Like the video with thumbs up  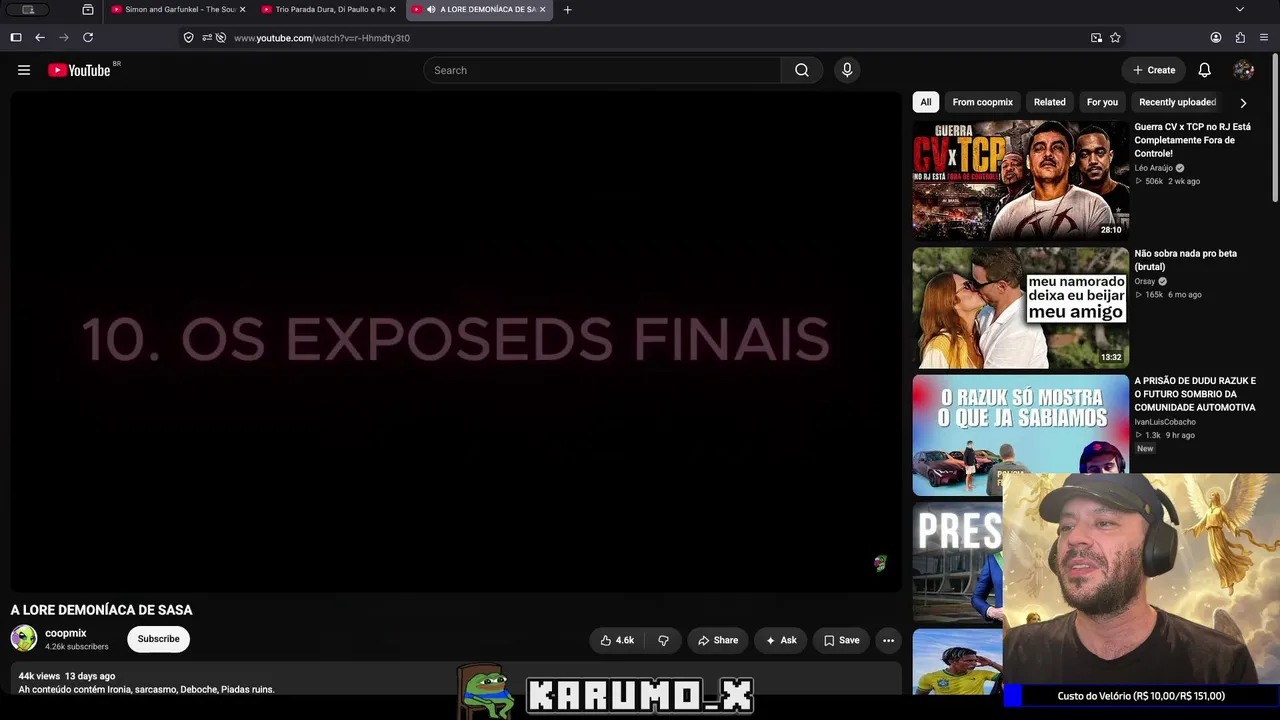(618, 640)
